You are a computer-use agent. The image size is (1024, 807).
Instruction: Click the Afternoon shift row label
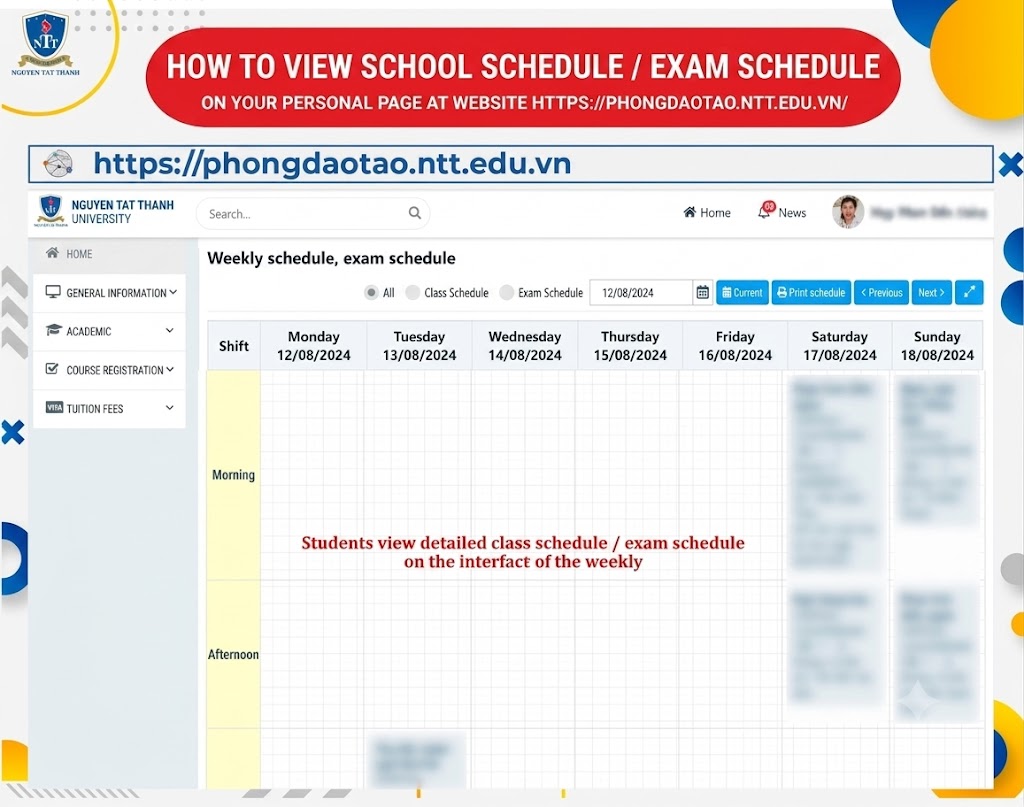point(233,654)
